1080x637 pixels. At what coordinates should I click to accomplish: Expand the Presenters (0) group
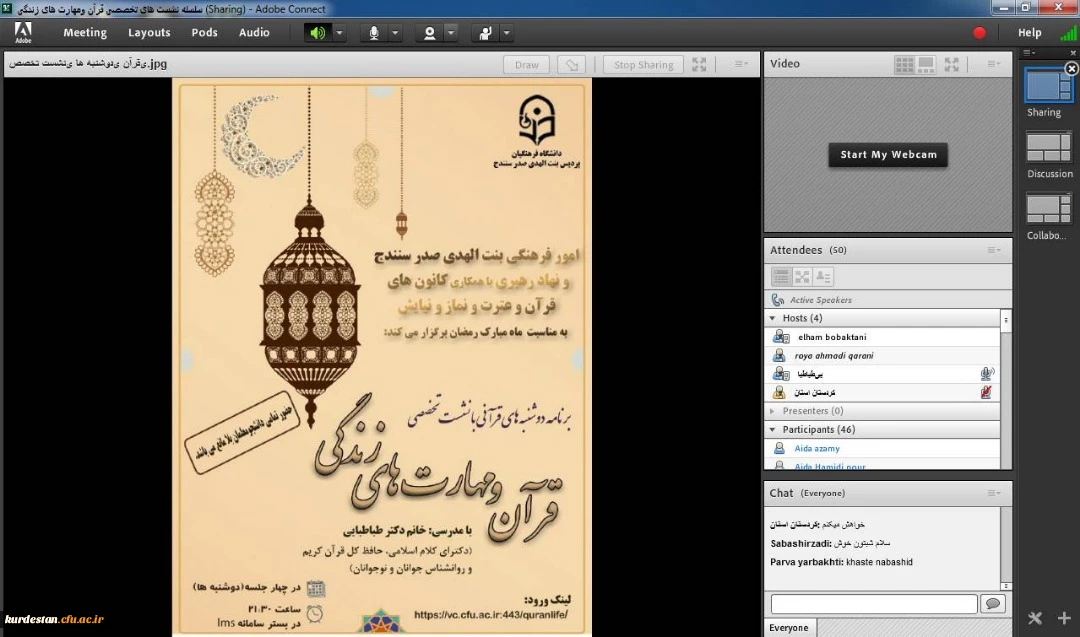coord(773,411)
